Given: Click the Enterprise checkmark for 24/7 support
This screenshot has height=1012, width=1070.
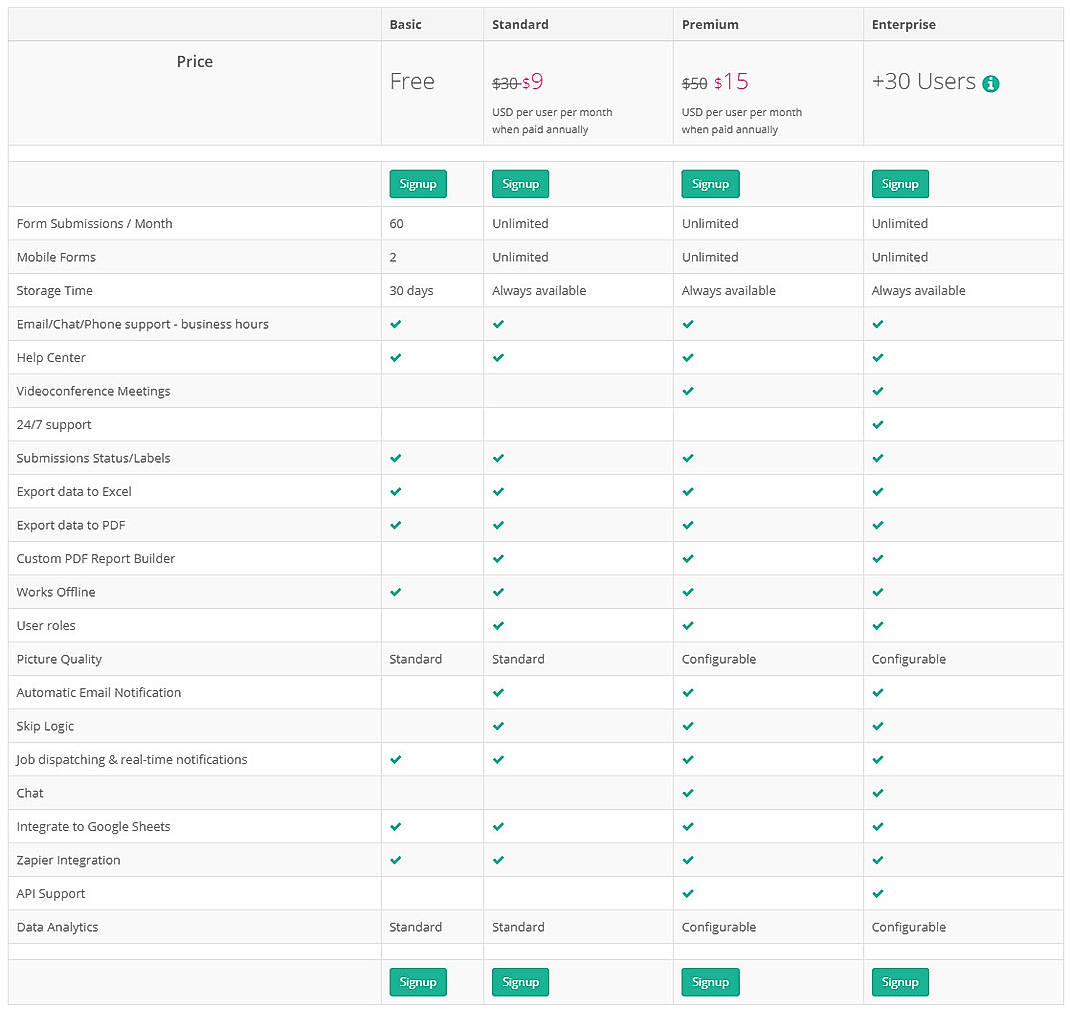Looking at the screenshot, I should 878,424.
